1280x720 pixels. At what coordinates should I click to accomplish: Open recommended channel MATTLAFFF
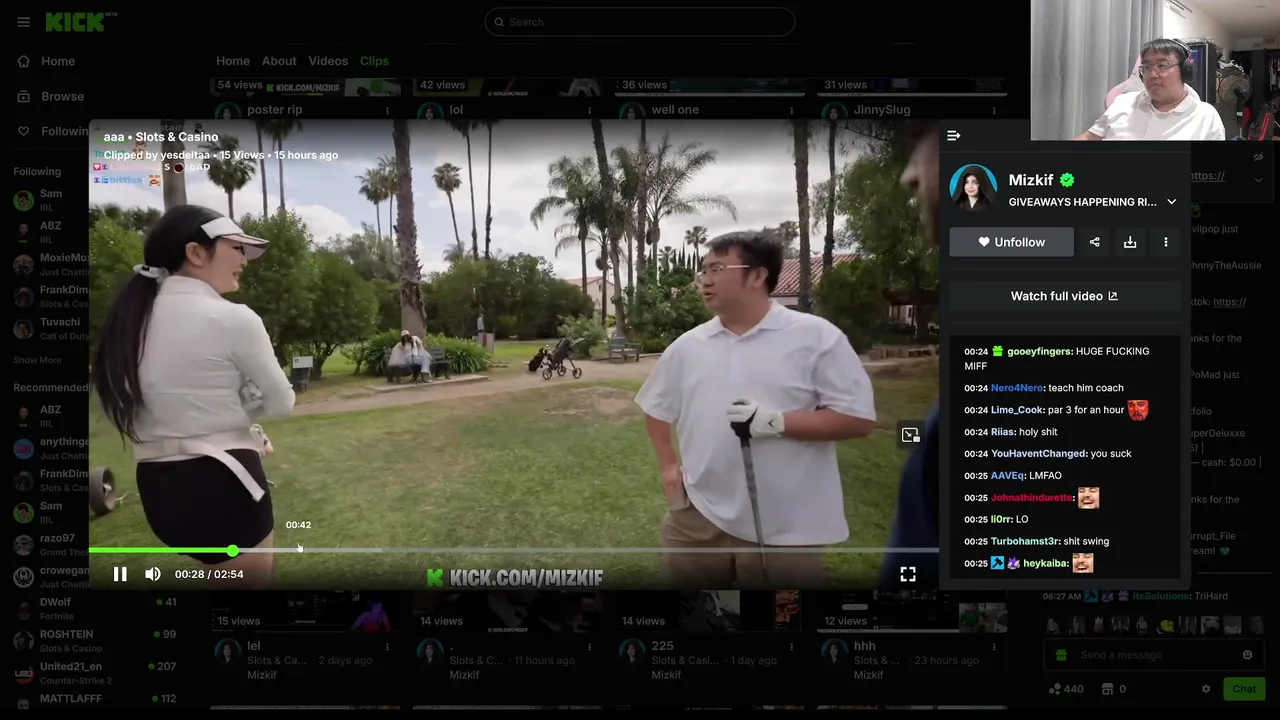[95, 703]
